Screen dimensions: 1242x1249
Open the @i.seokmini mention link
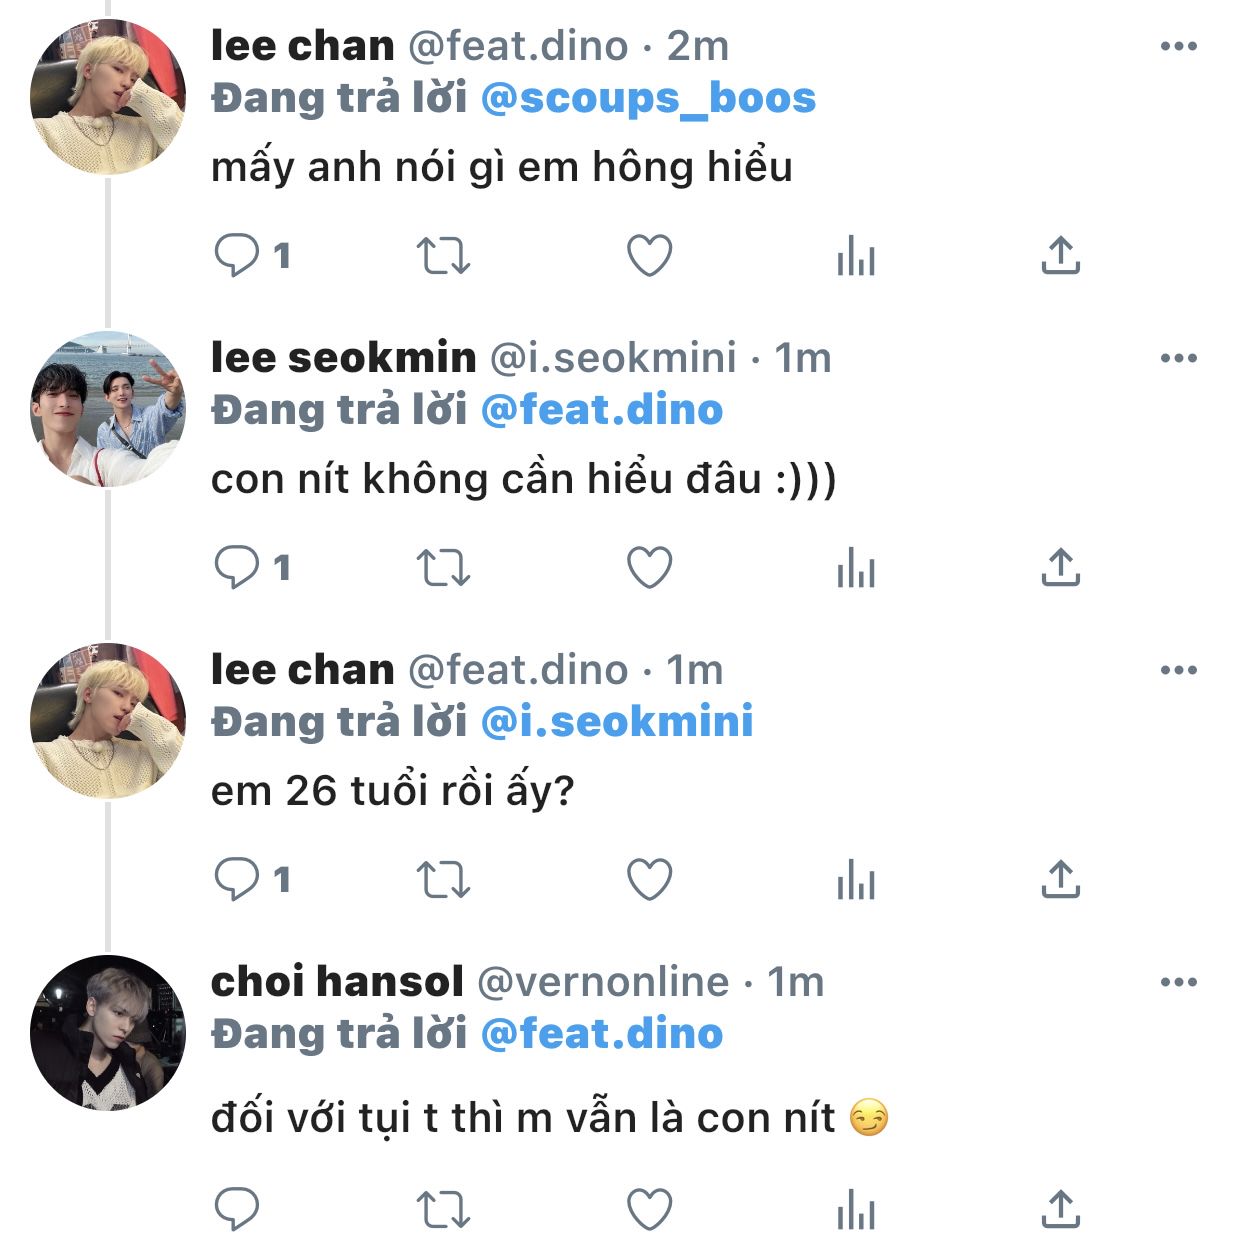[617, 722]
